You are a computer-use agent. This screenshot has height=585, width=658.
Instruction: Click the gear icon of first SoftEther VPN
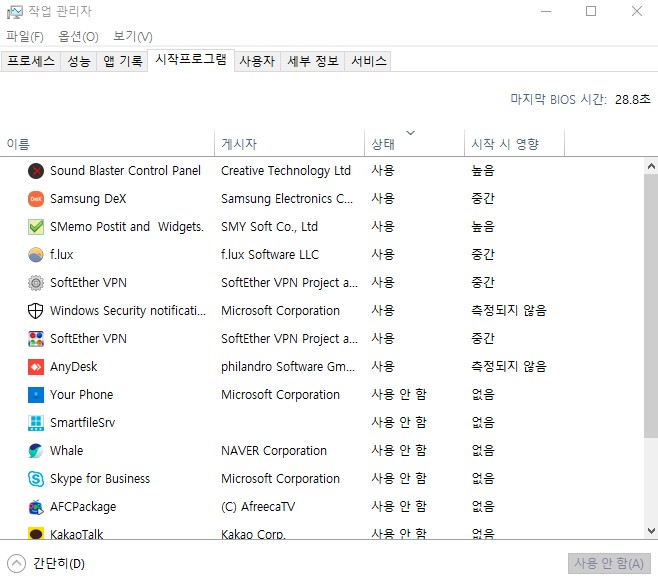pos(36,283)
